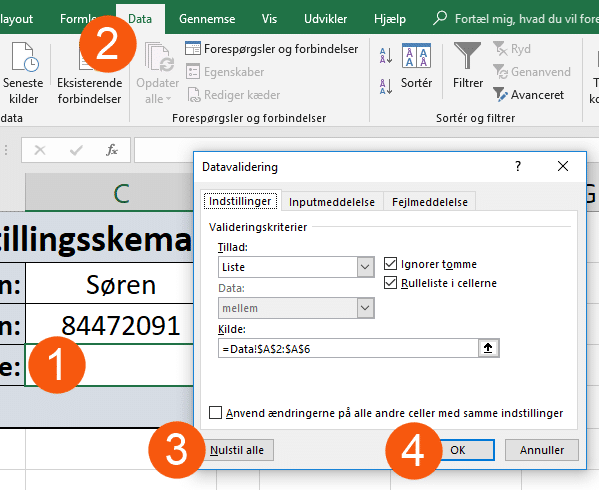This screenshot has height=490, width=599.
Task: Open Forespørgsler og forbindelser pane
Action: [x=272, y=49]
